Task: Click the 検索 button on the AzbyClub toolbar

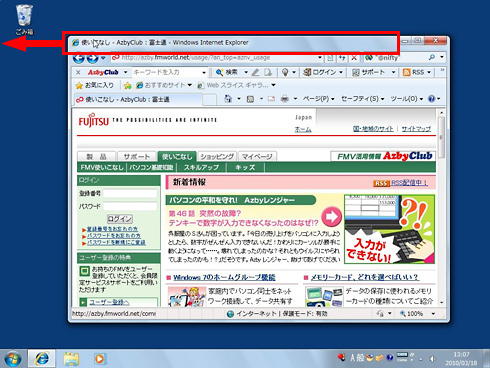Action: coord(227,72)
